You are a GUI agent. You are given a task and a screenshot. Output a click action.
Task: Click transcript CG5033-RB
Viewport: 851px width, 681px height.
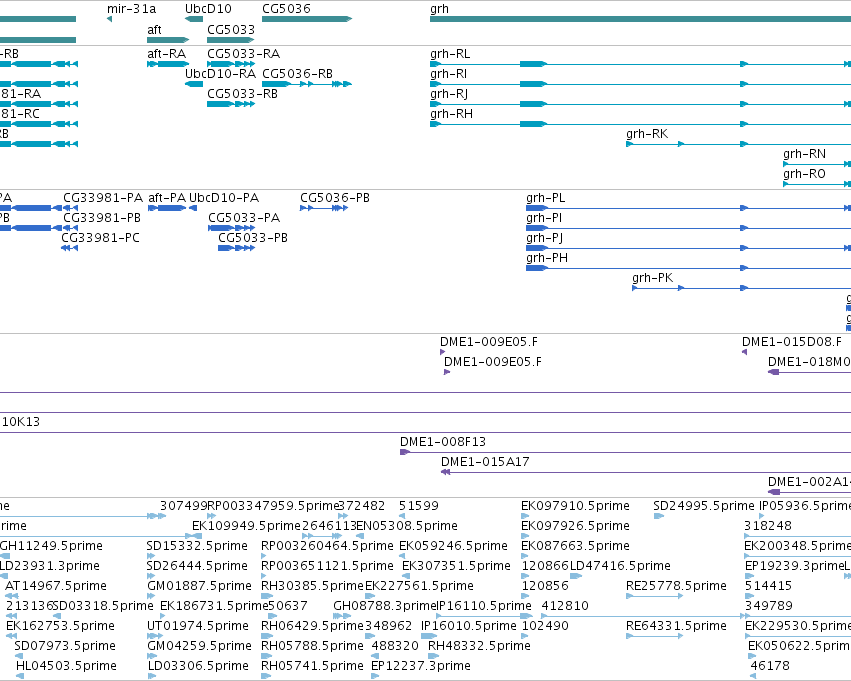(243, 94)
